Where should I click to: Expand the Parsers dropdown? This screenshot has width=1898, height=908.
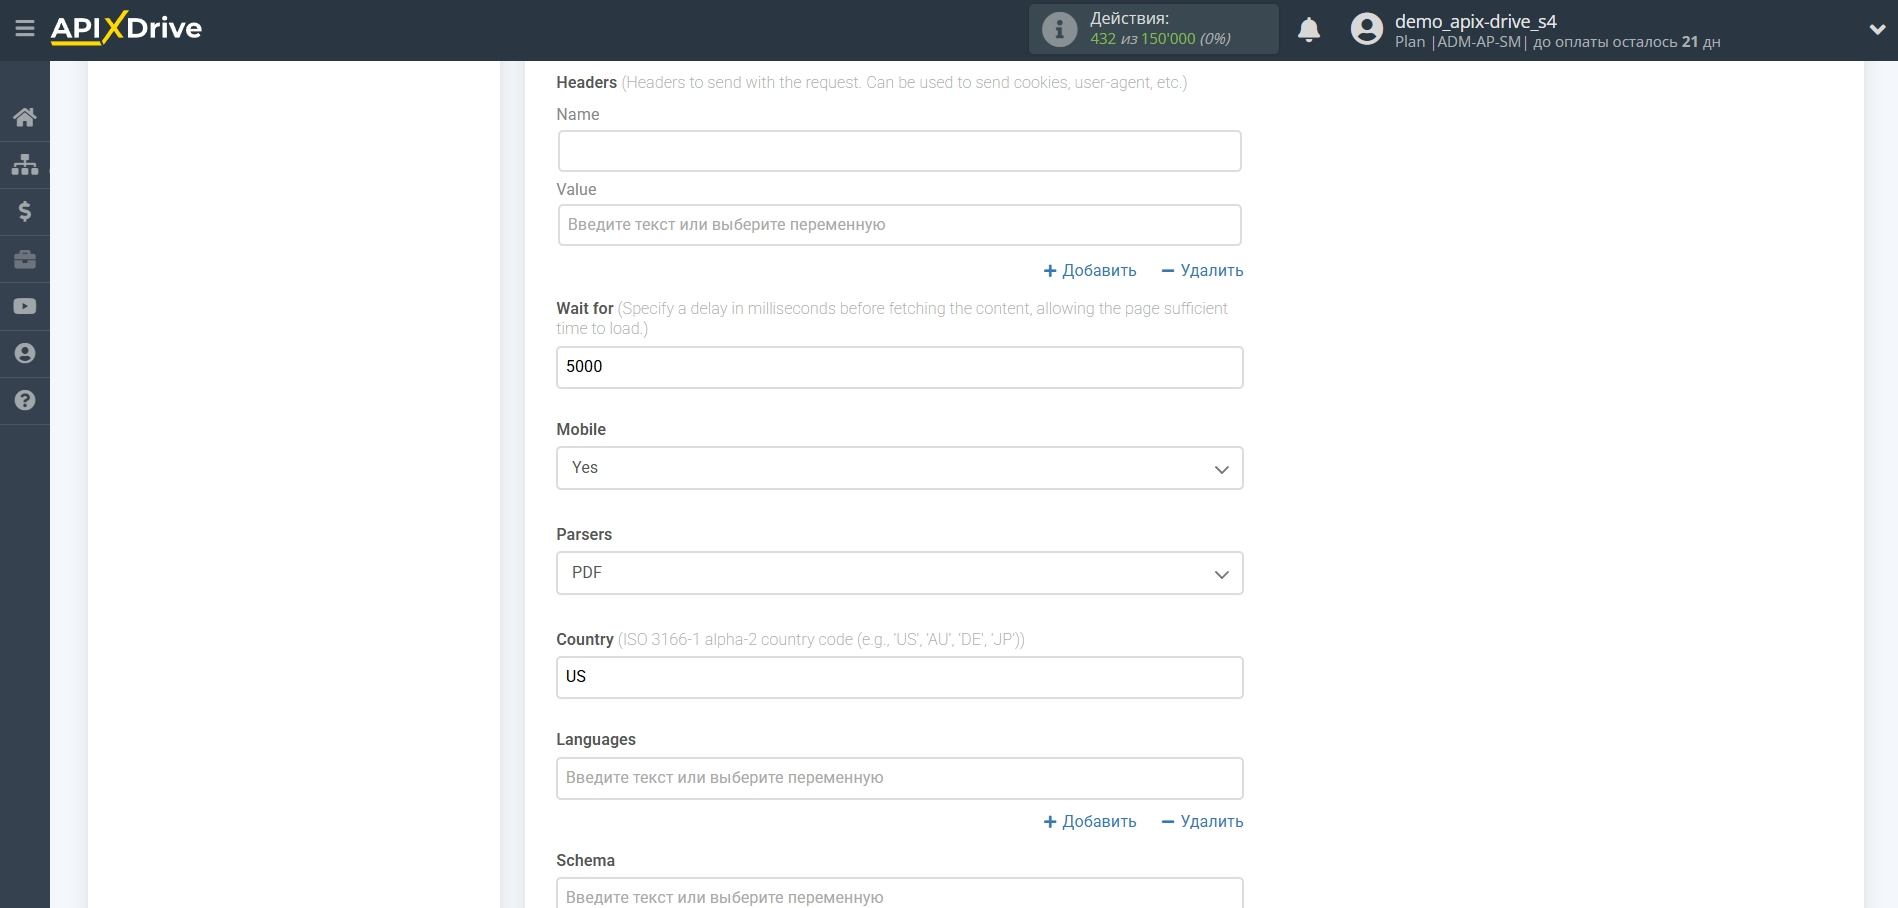pos(899,573)
